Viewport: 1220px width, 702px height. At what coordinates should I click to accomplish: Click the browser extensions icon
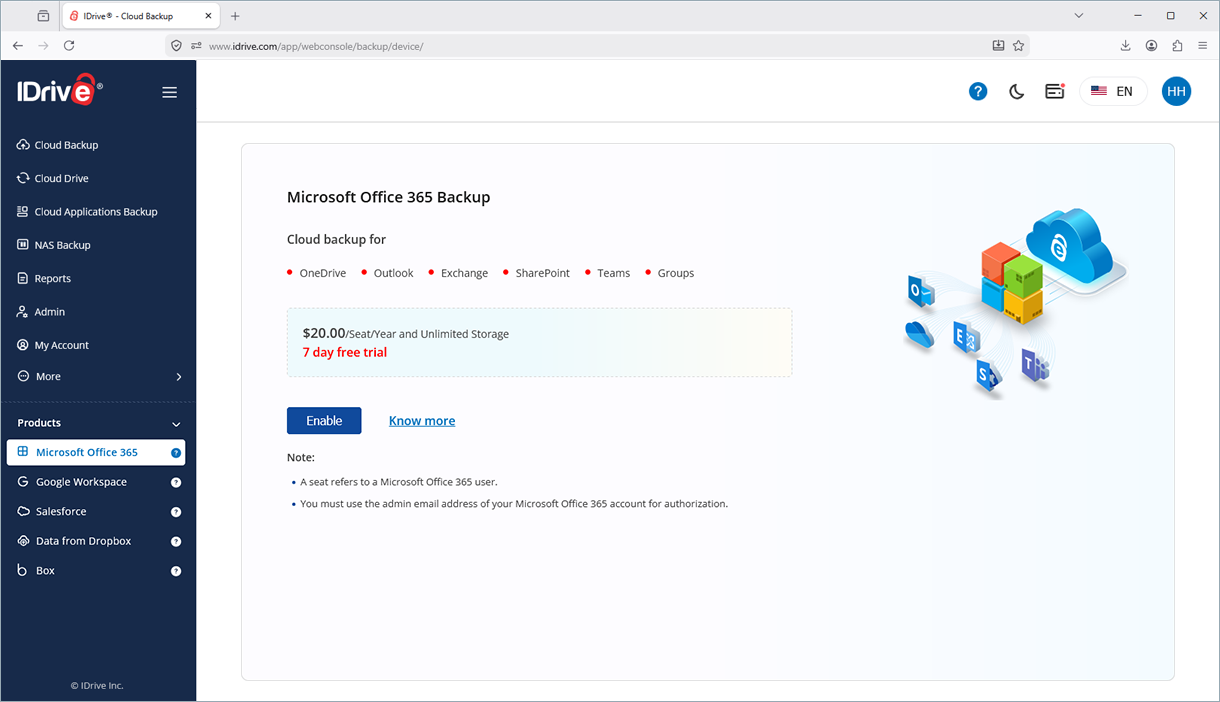[1177, 45]
